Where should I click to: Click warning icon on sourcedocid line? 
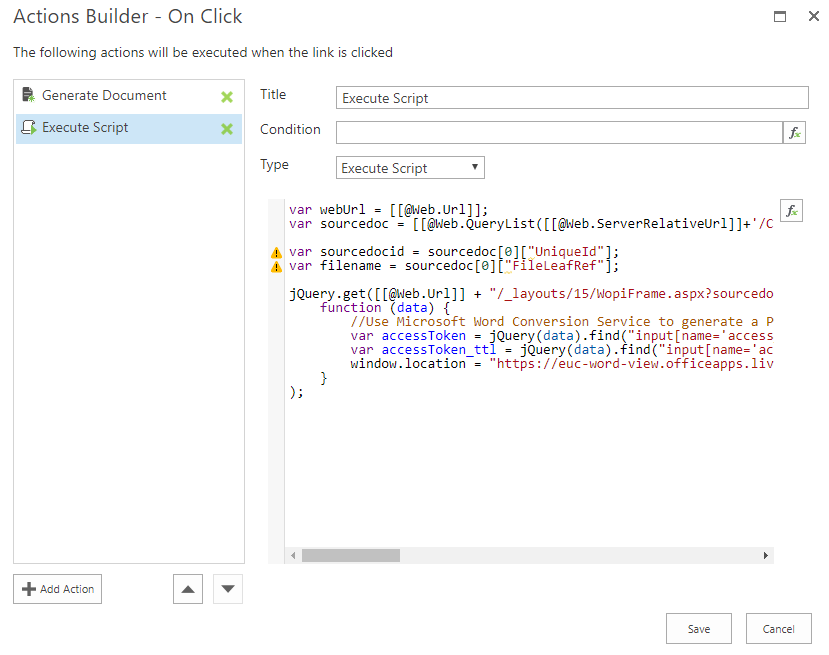tap(276, 253)
